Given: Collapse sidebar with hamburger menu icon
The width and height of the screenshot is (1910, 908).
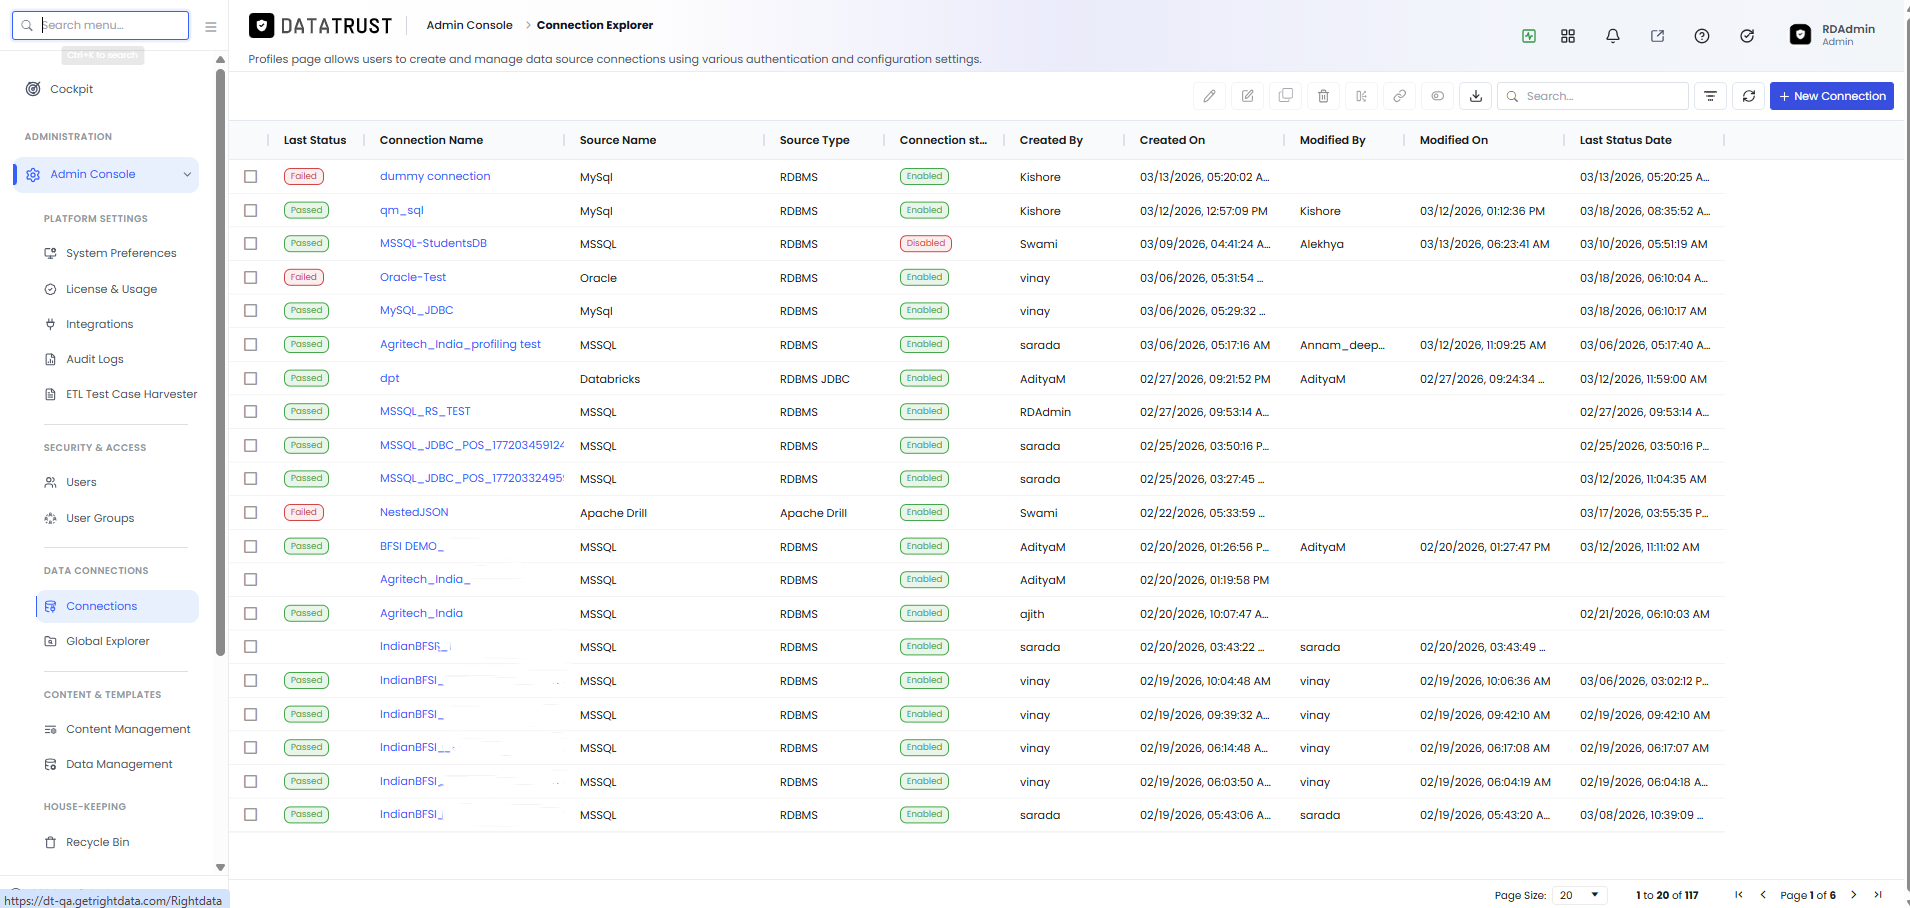Looking at the screenshot, I should 210,27.
